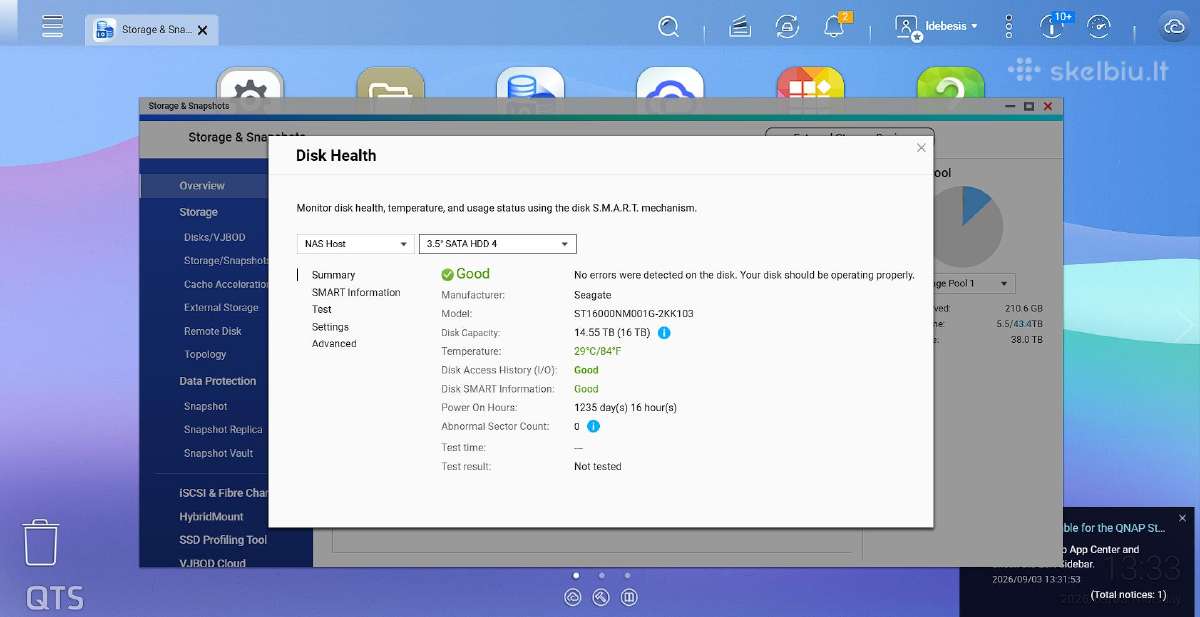The width and height of the screenshot is (1200, 617).
Task: Select SSD Profiling Tool in the sidebar
Action: click(x=223, y=539)
